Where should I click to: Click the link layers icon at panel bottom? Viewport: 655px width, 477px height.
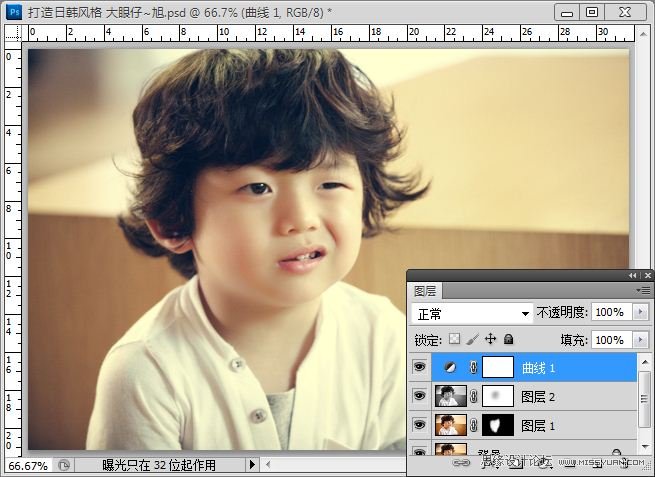click(461, 462)
